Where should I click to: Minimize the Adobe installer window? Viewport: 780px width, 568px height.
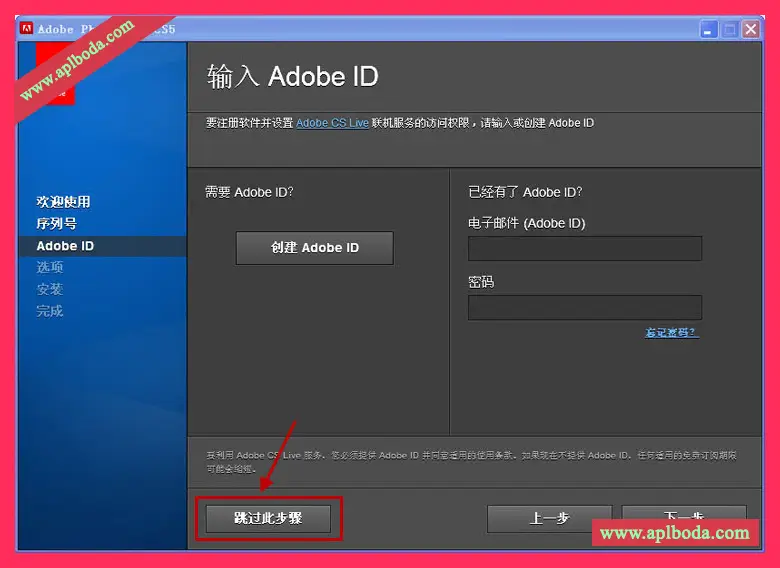pos(708,29)
